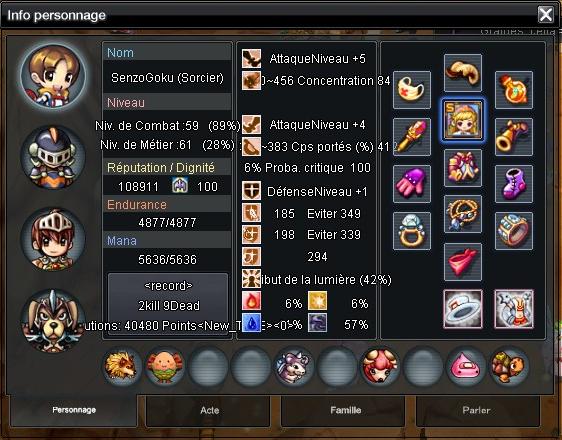Select the pink gloves equipment slot
The width and height of the screenshot is (562, 440).
pos(412,184)
